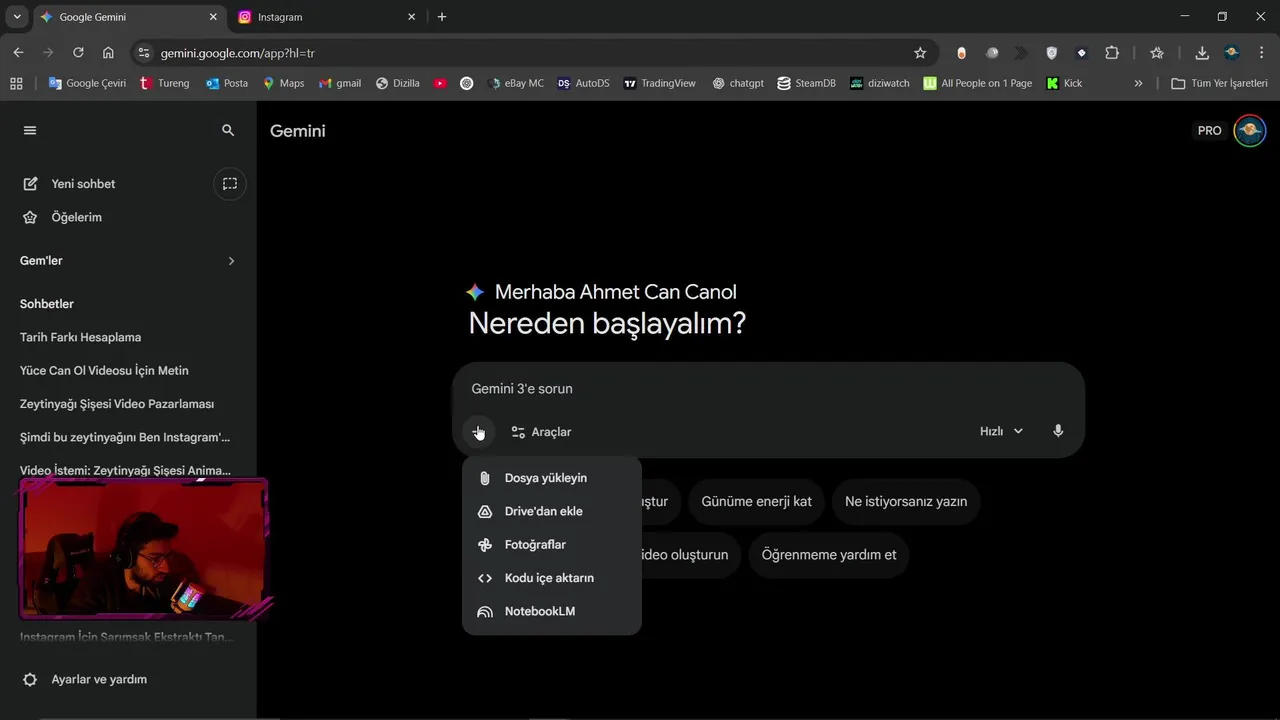Open the SteamDB bookmark
The height and width of the screenshot is (720, 1280).
(x=806, y=83)
